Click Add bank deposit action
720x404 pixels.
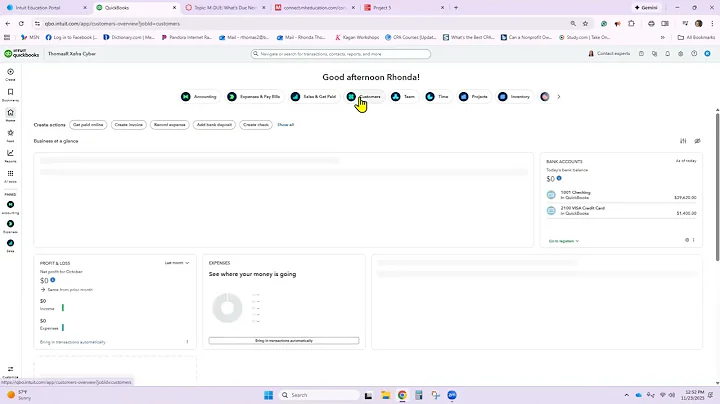pyautogui.click(x=214, y=125)
